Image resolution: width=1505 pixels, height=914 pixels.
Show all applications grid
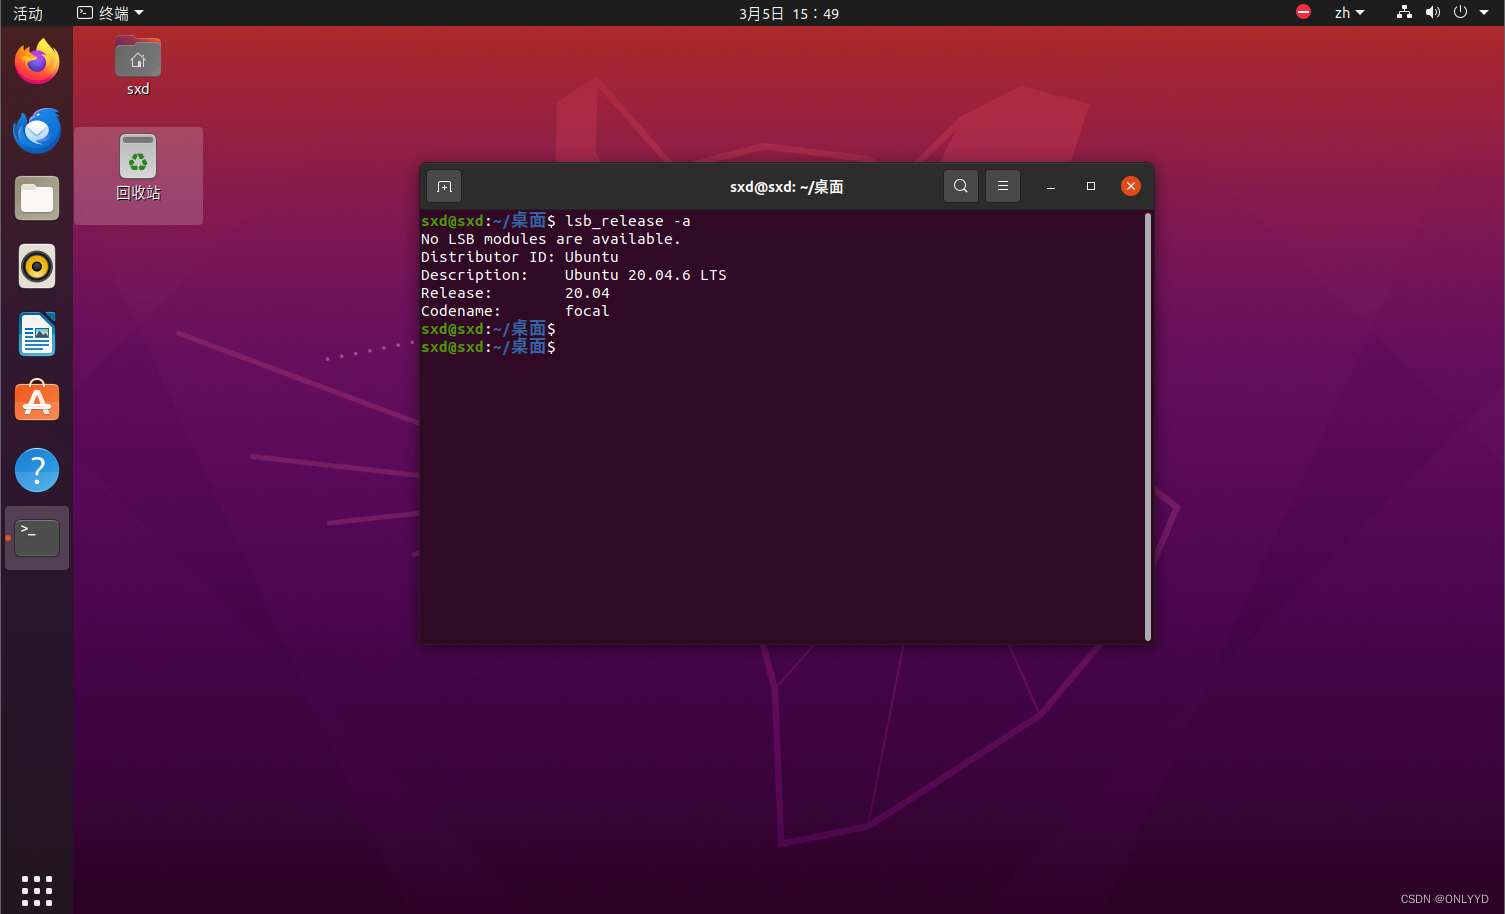[37, 890]
